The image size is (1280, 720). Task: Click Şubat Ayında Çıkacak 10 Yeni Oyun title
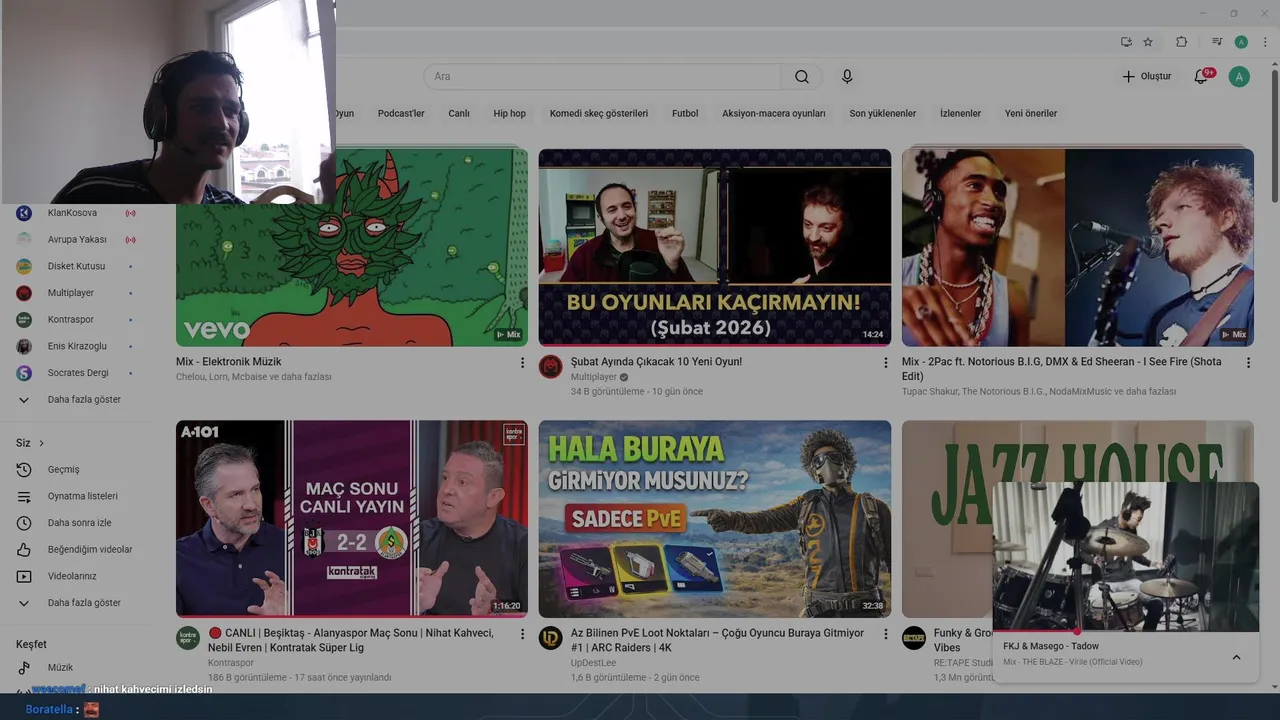656,361
